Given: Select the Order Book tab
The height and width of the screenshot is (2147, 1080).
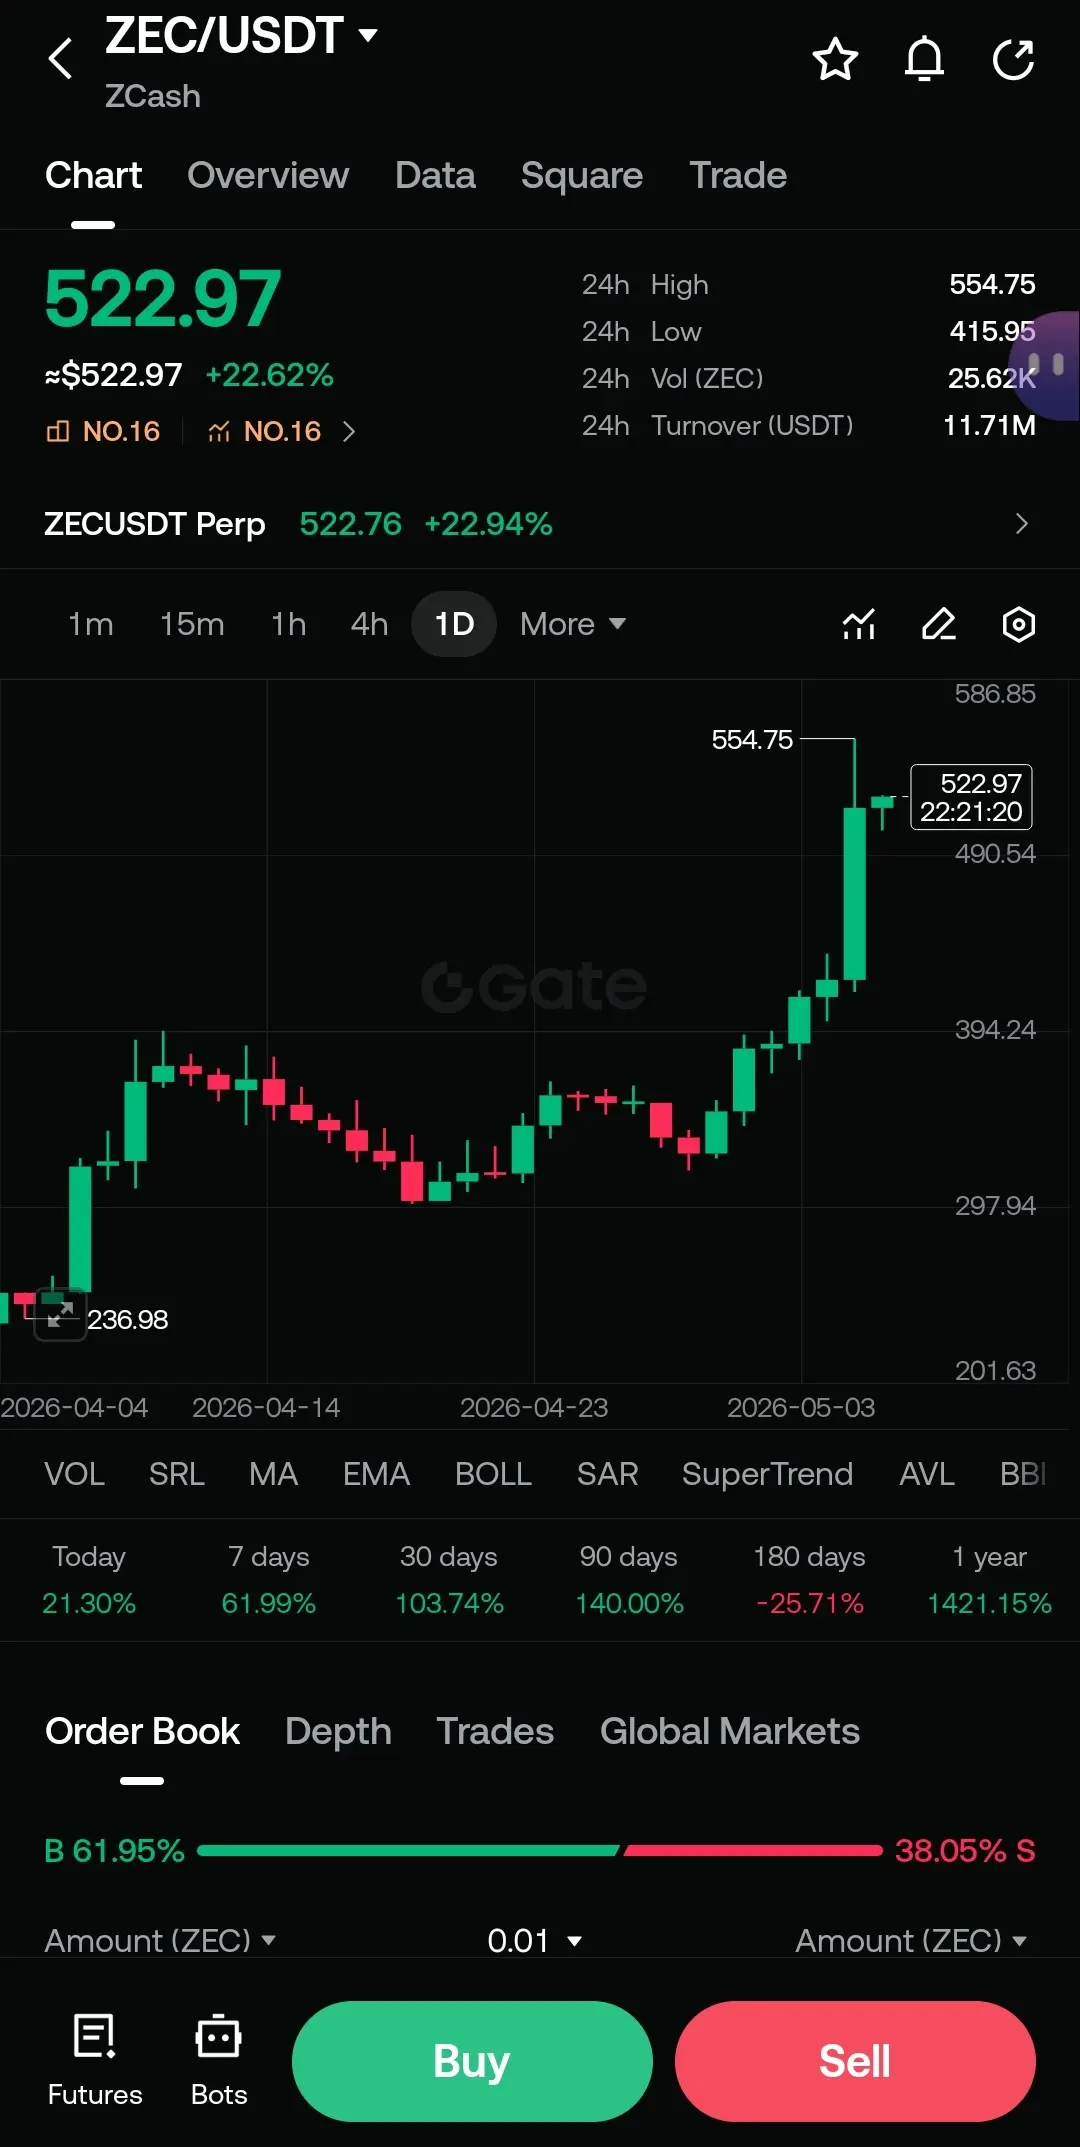Looking at the screenshot, I should (142, 1731).
